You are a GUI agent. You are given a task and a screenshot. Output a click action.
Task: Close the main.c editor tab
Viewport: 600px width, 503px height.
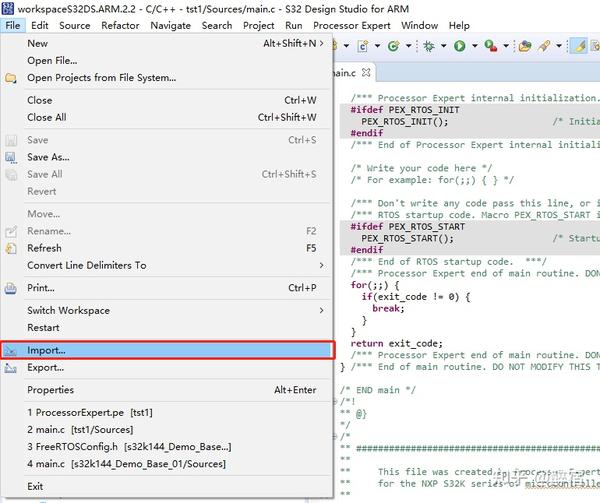[367, 72]
